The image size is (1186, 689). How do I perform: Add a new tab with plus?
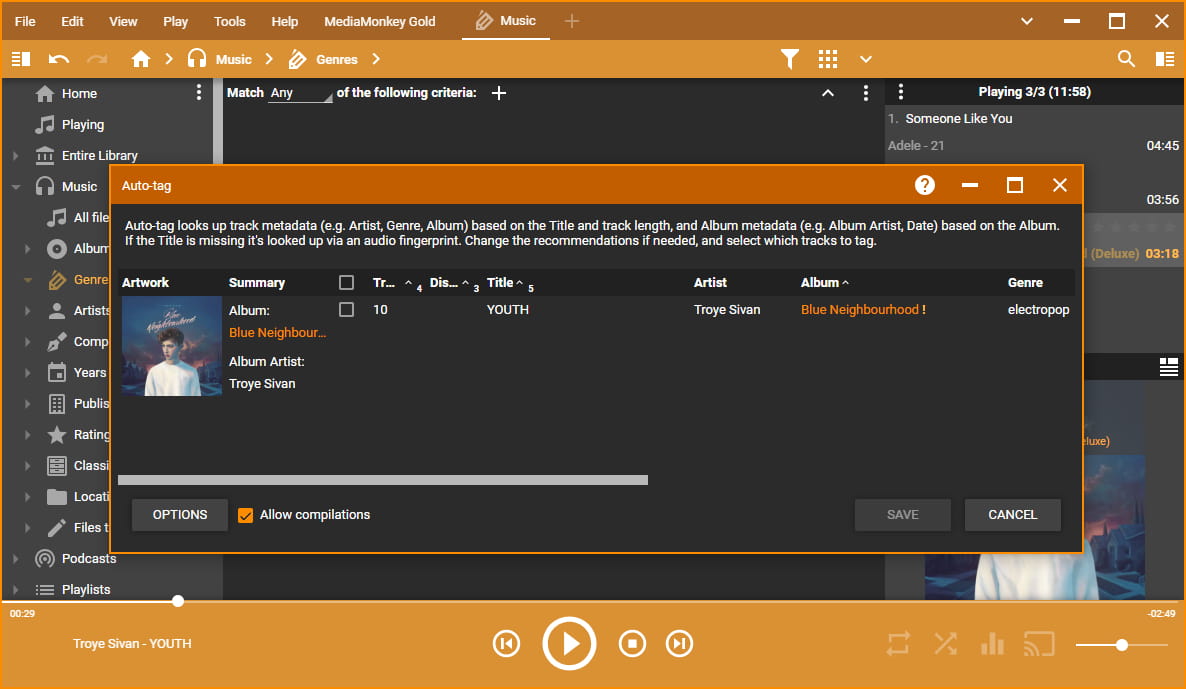pyautogui.click(x=572, y=21)
